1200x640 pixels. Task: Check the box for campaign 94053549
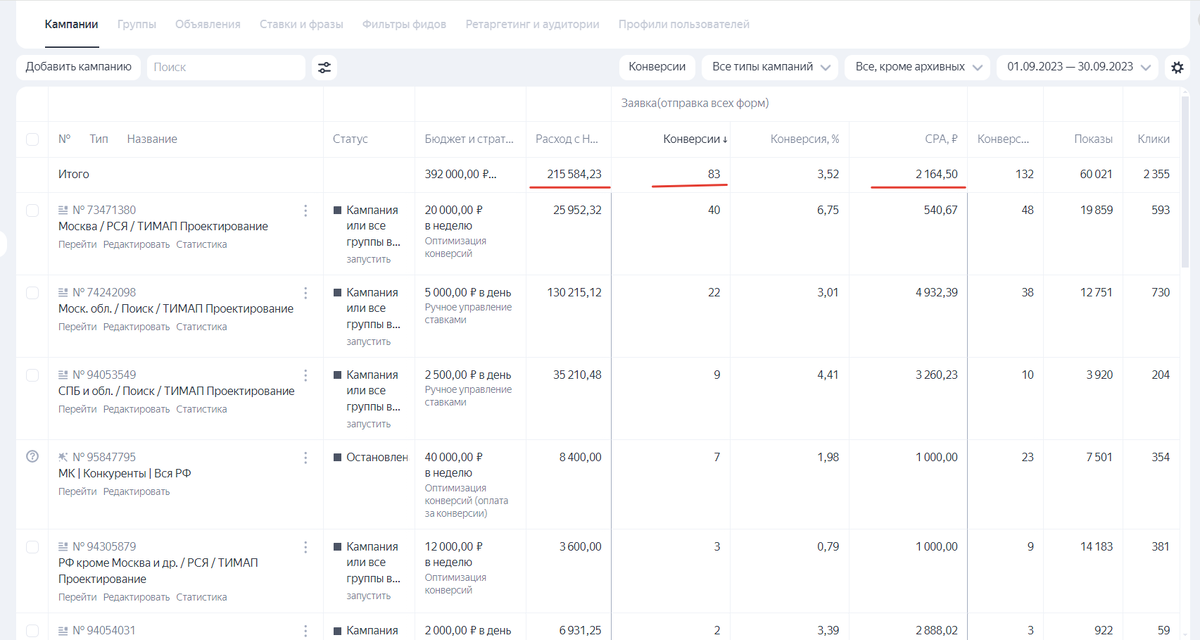pyautogui.click(x=32, y=375)
